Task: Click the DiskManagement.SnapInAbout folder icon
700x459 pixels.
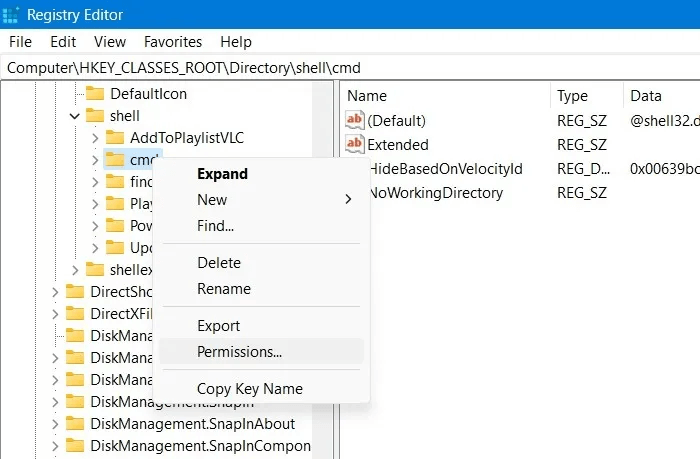Action: [75, 423]
